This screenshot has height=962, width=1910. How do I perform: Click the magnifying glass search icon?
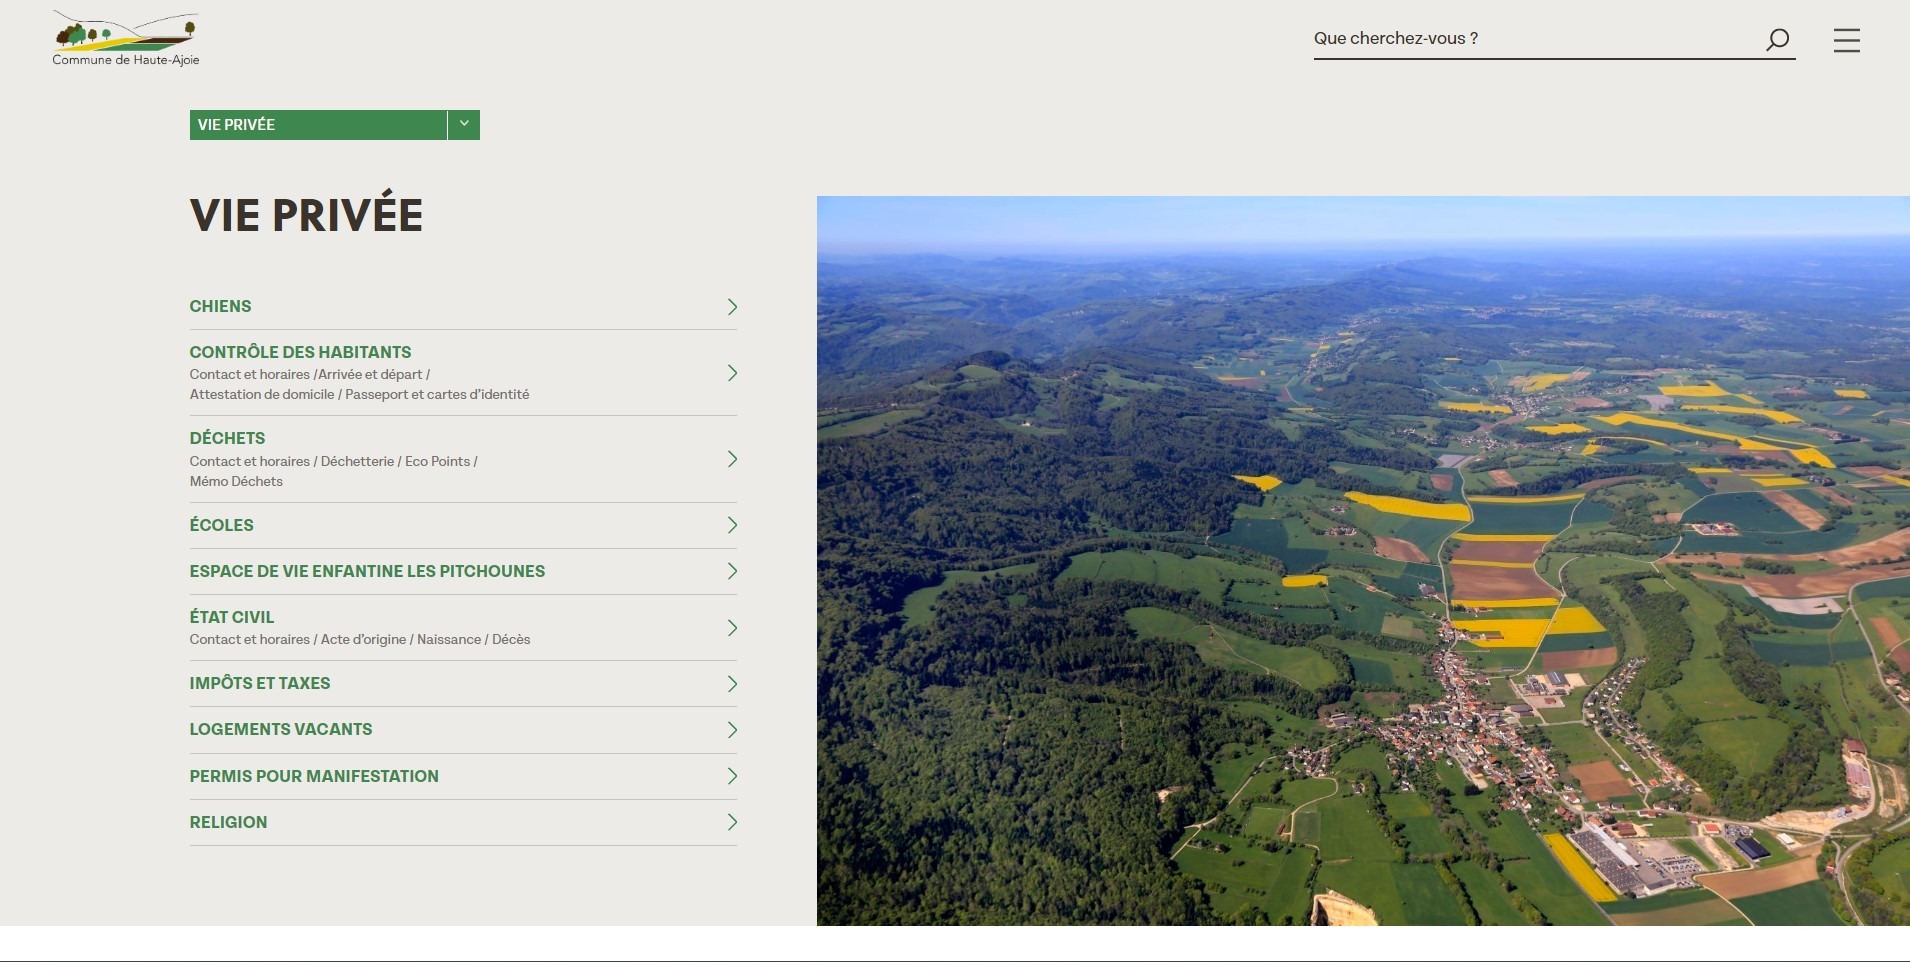[1776, 40]
